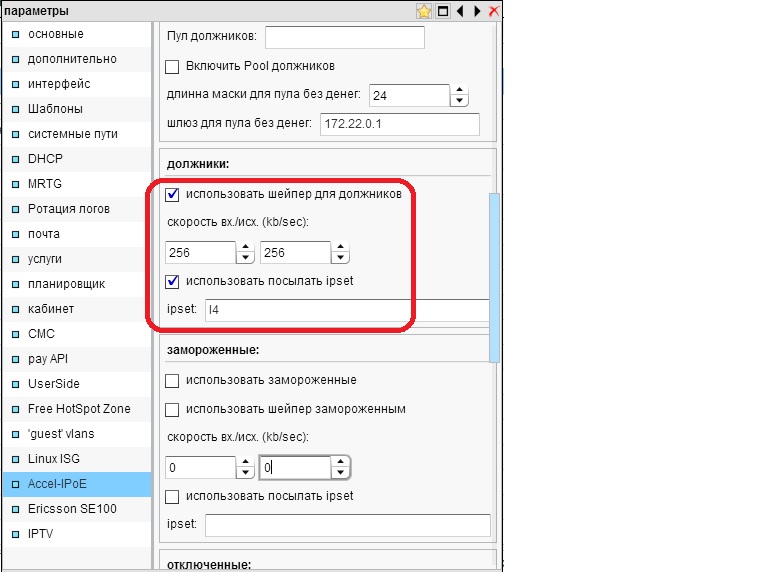Enable the Включить Pool должников checkbox

172,67
